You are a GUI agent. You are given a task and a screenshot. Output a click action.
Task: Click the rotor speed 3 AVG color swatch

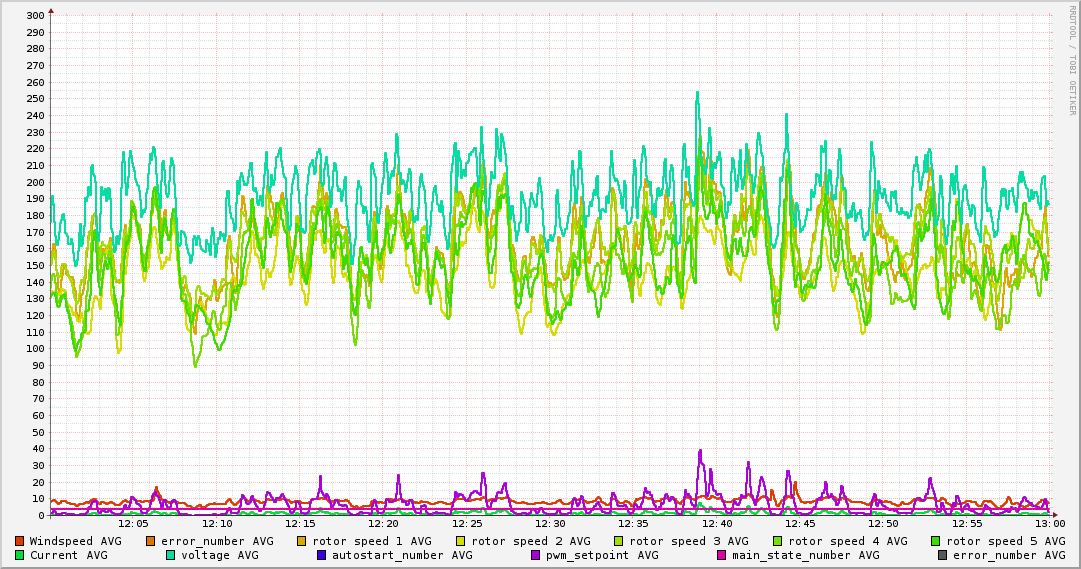(618, 541)
